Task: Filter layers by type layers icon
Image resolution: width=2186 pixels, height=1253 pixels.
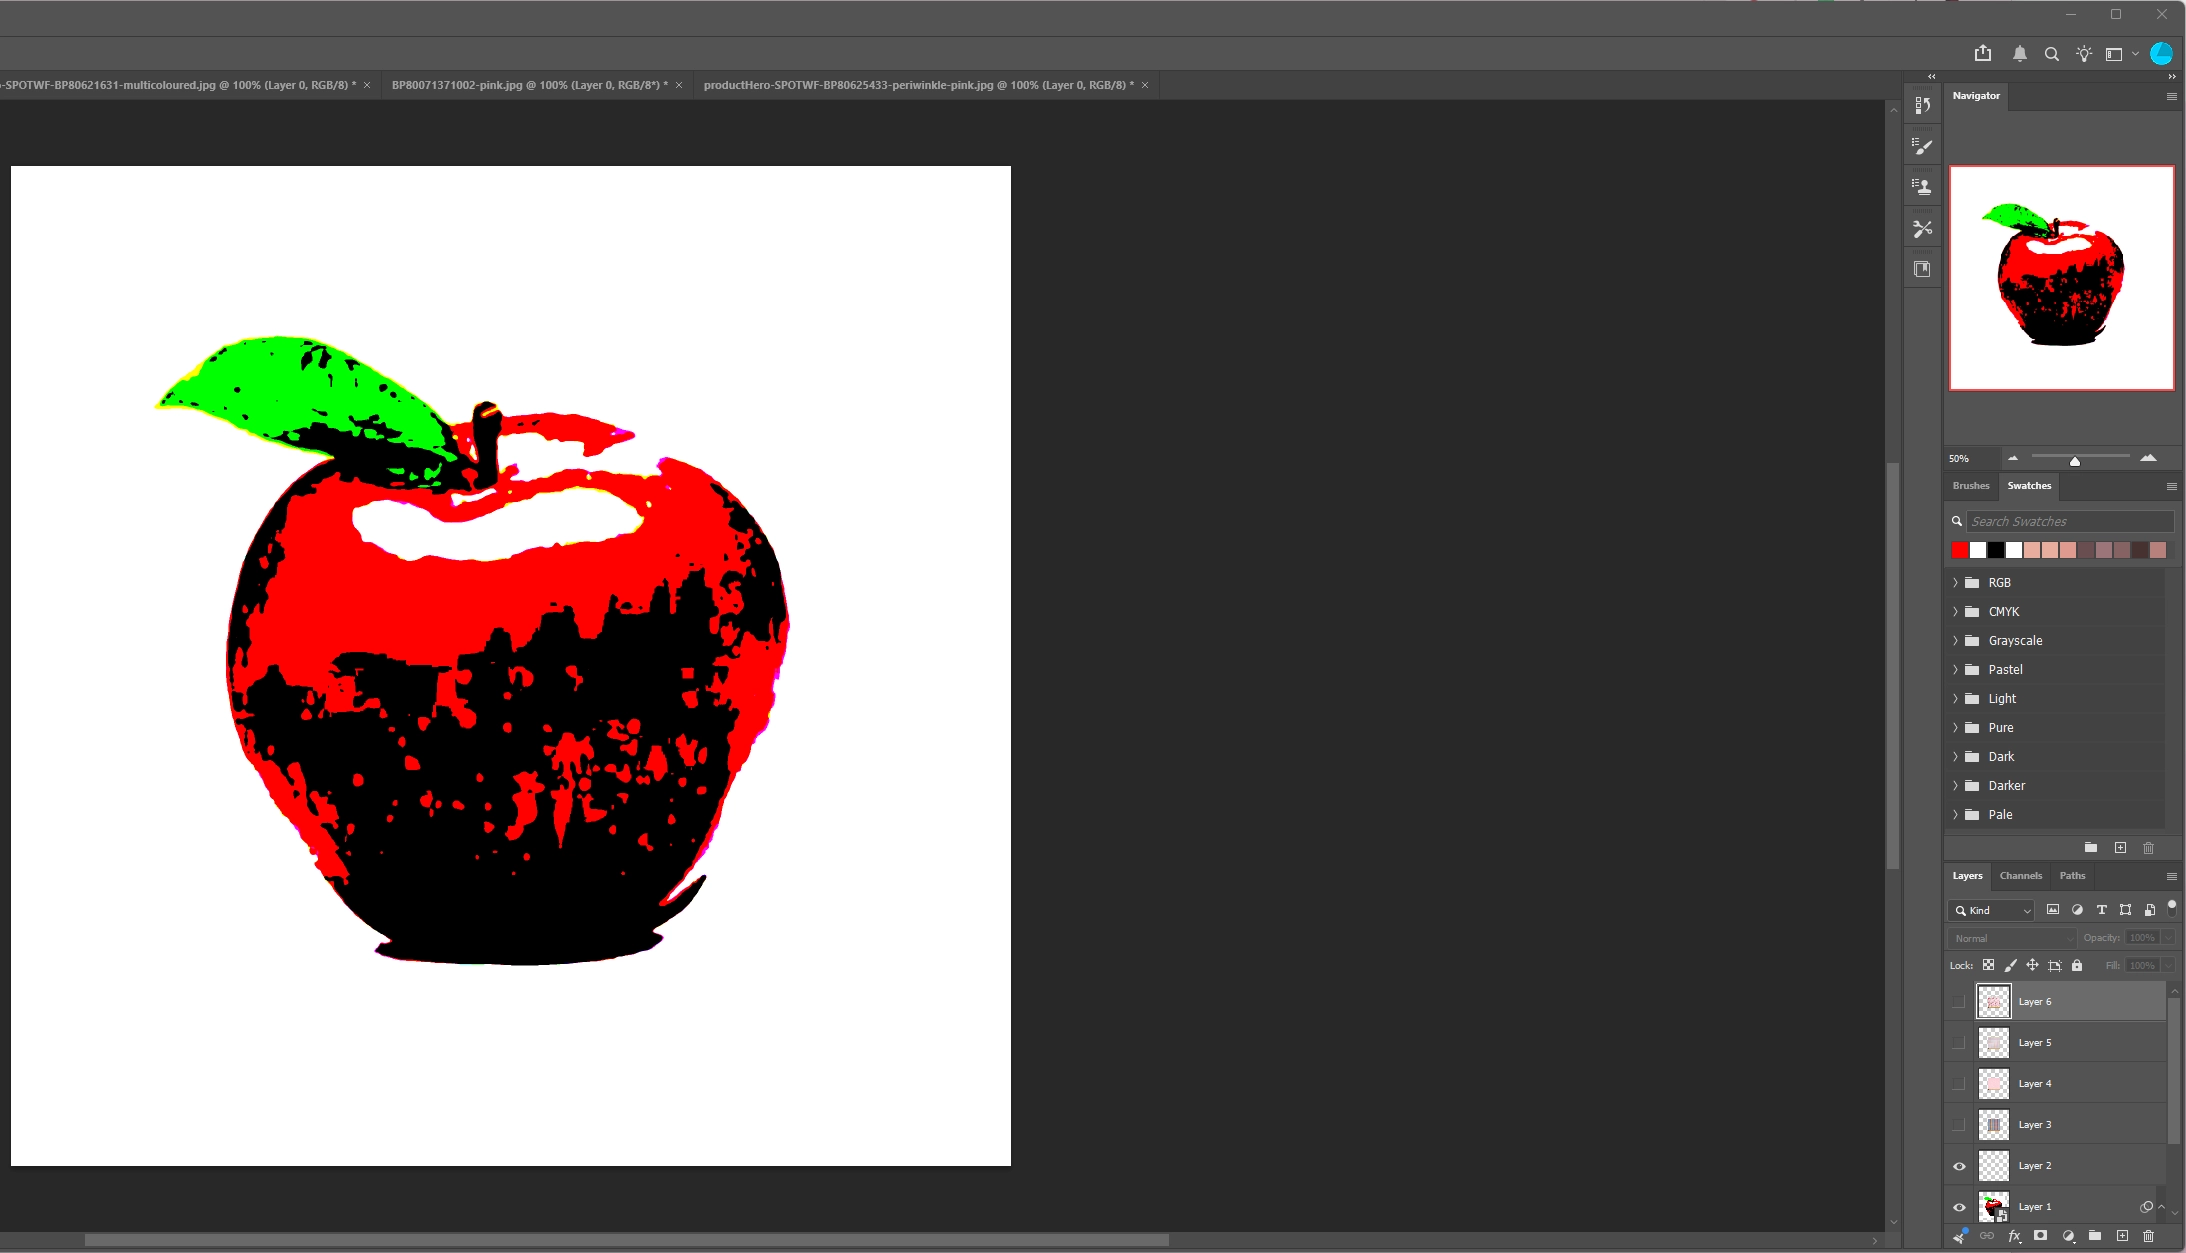Action: pyautogui.click(x=2101, y=910)
